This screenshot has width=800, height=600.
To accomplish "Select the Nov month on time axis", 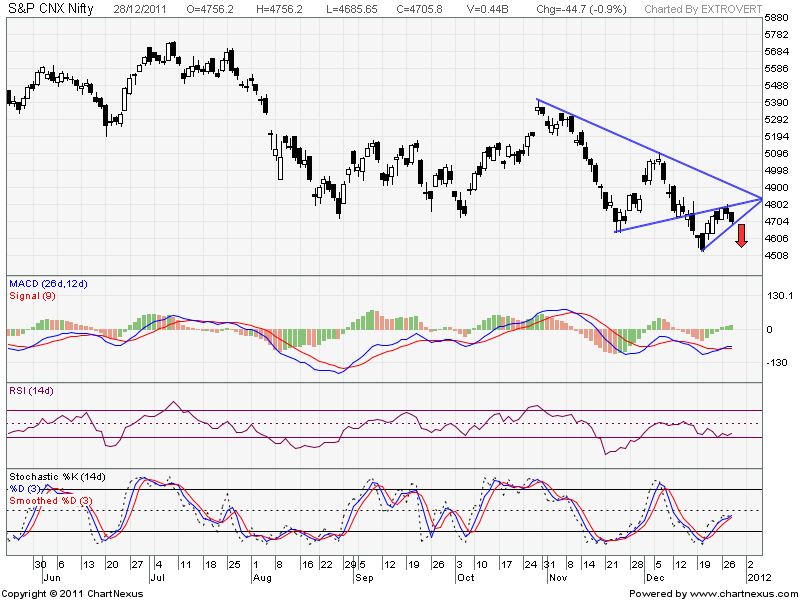I will click(557, 577).
